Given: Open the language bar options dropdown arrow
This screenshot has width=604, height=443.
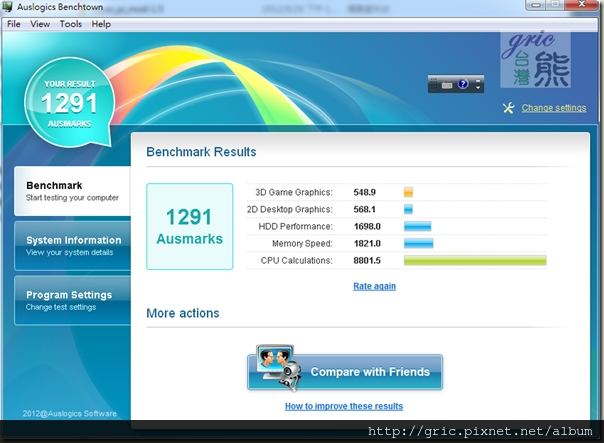Looking at the screenshot, I should point(478,88).
